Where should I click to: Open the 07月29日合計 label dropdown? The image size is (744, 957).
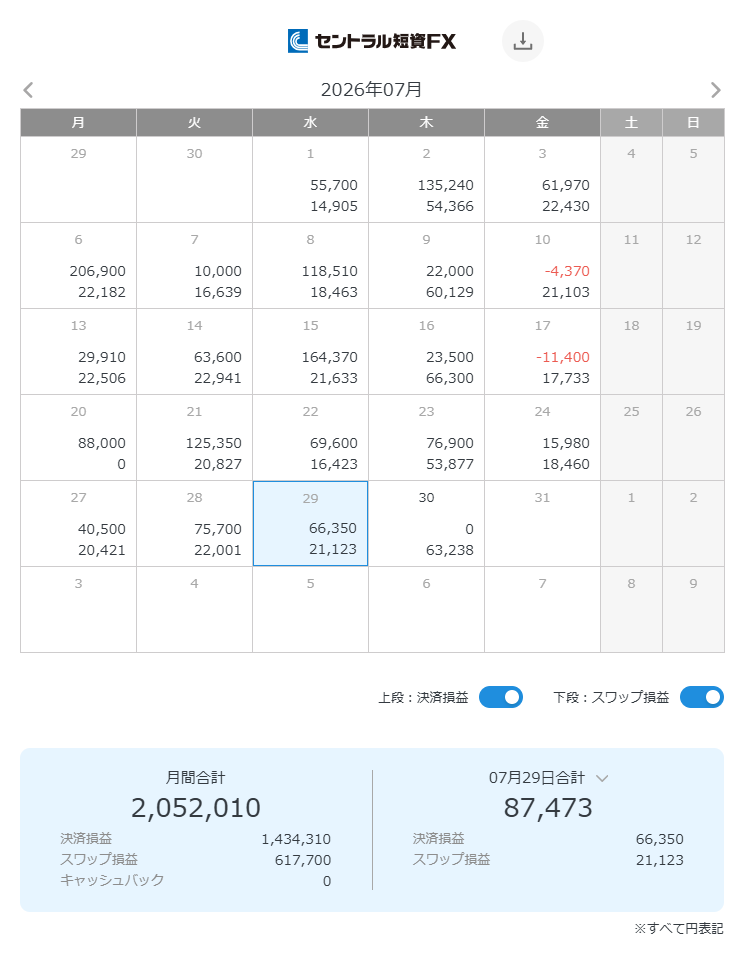[x=536, y=778]
